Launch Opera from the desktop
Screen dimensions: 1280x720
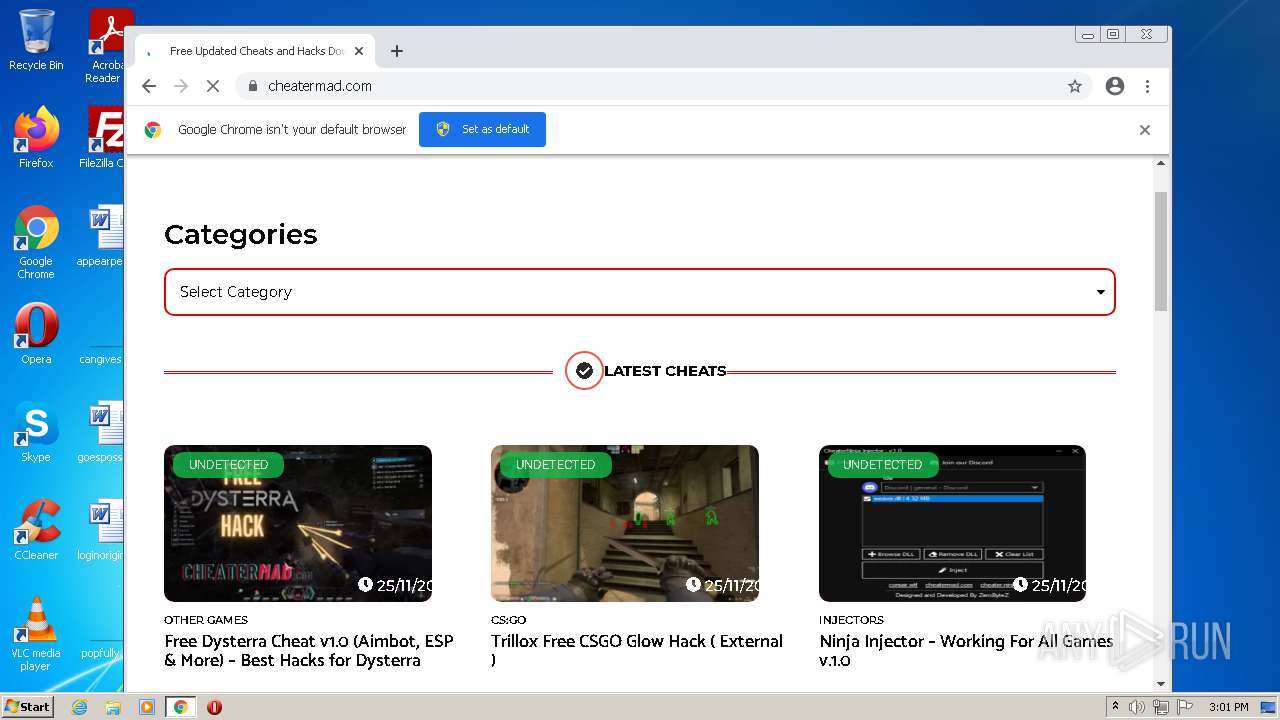(x=36, y=334)
